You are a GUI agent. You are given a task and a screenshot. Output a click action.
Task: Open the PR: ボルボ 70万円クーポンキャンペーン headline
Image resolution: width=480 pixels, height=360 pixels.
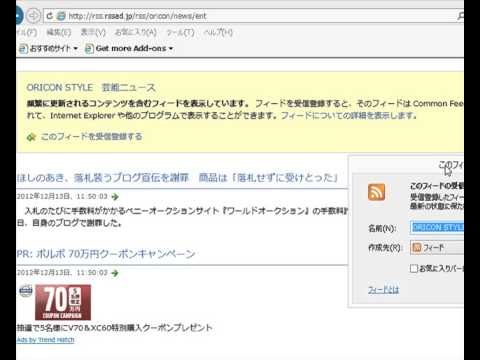point(106,254)
